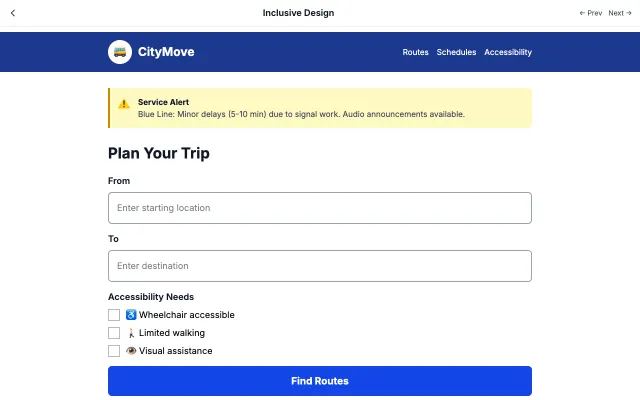
Task: Click the Service Alert warning triangle icon
Action: pos(124,104)
